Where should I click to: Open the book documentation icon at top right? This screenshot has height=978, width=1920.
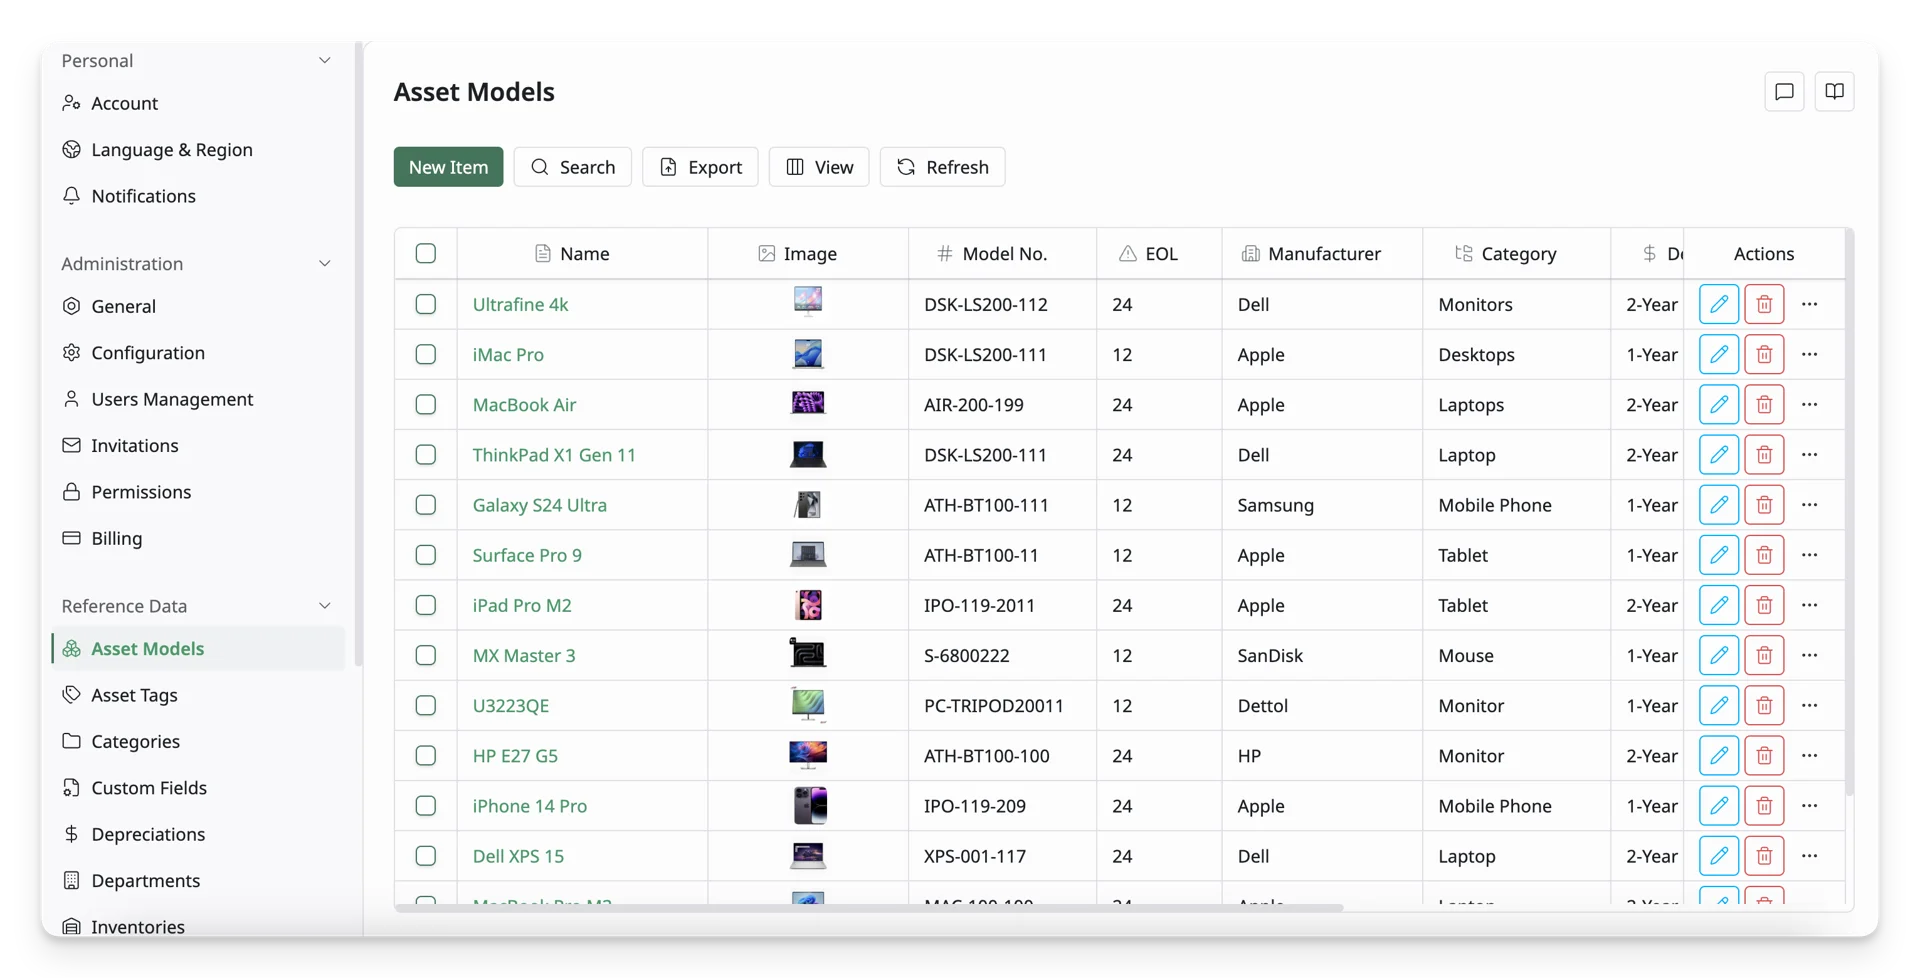click(1834, 92)
